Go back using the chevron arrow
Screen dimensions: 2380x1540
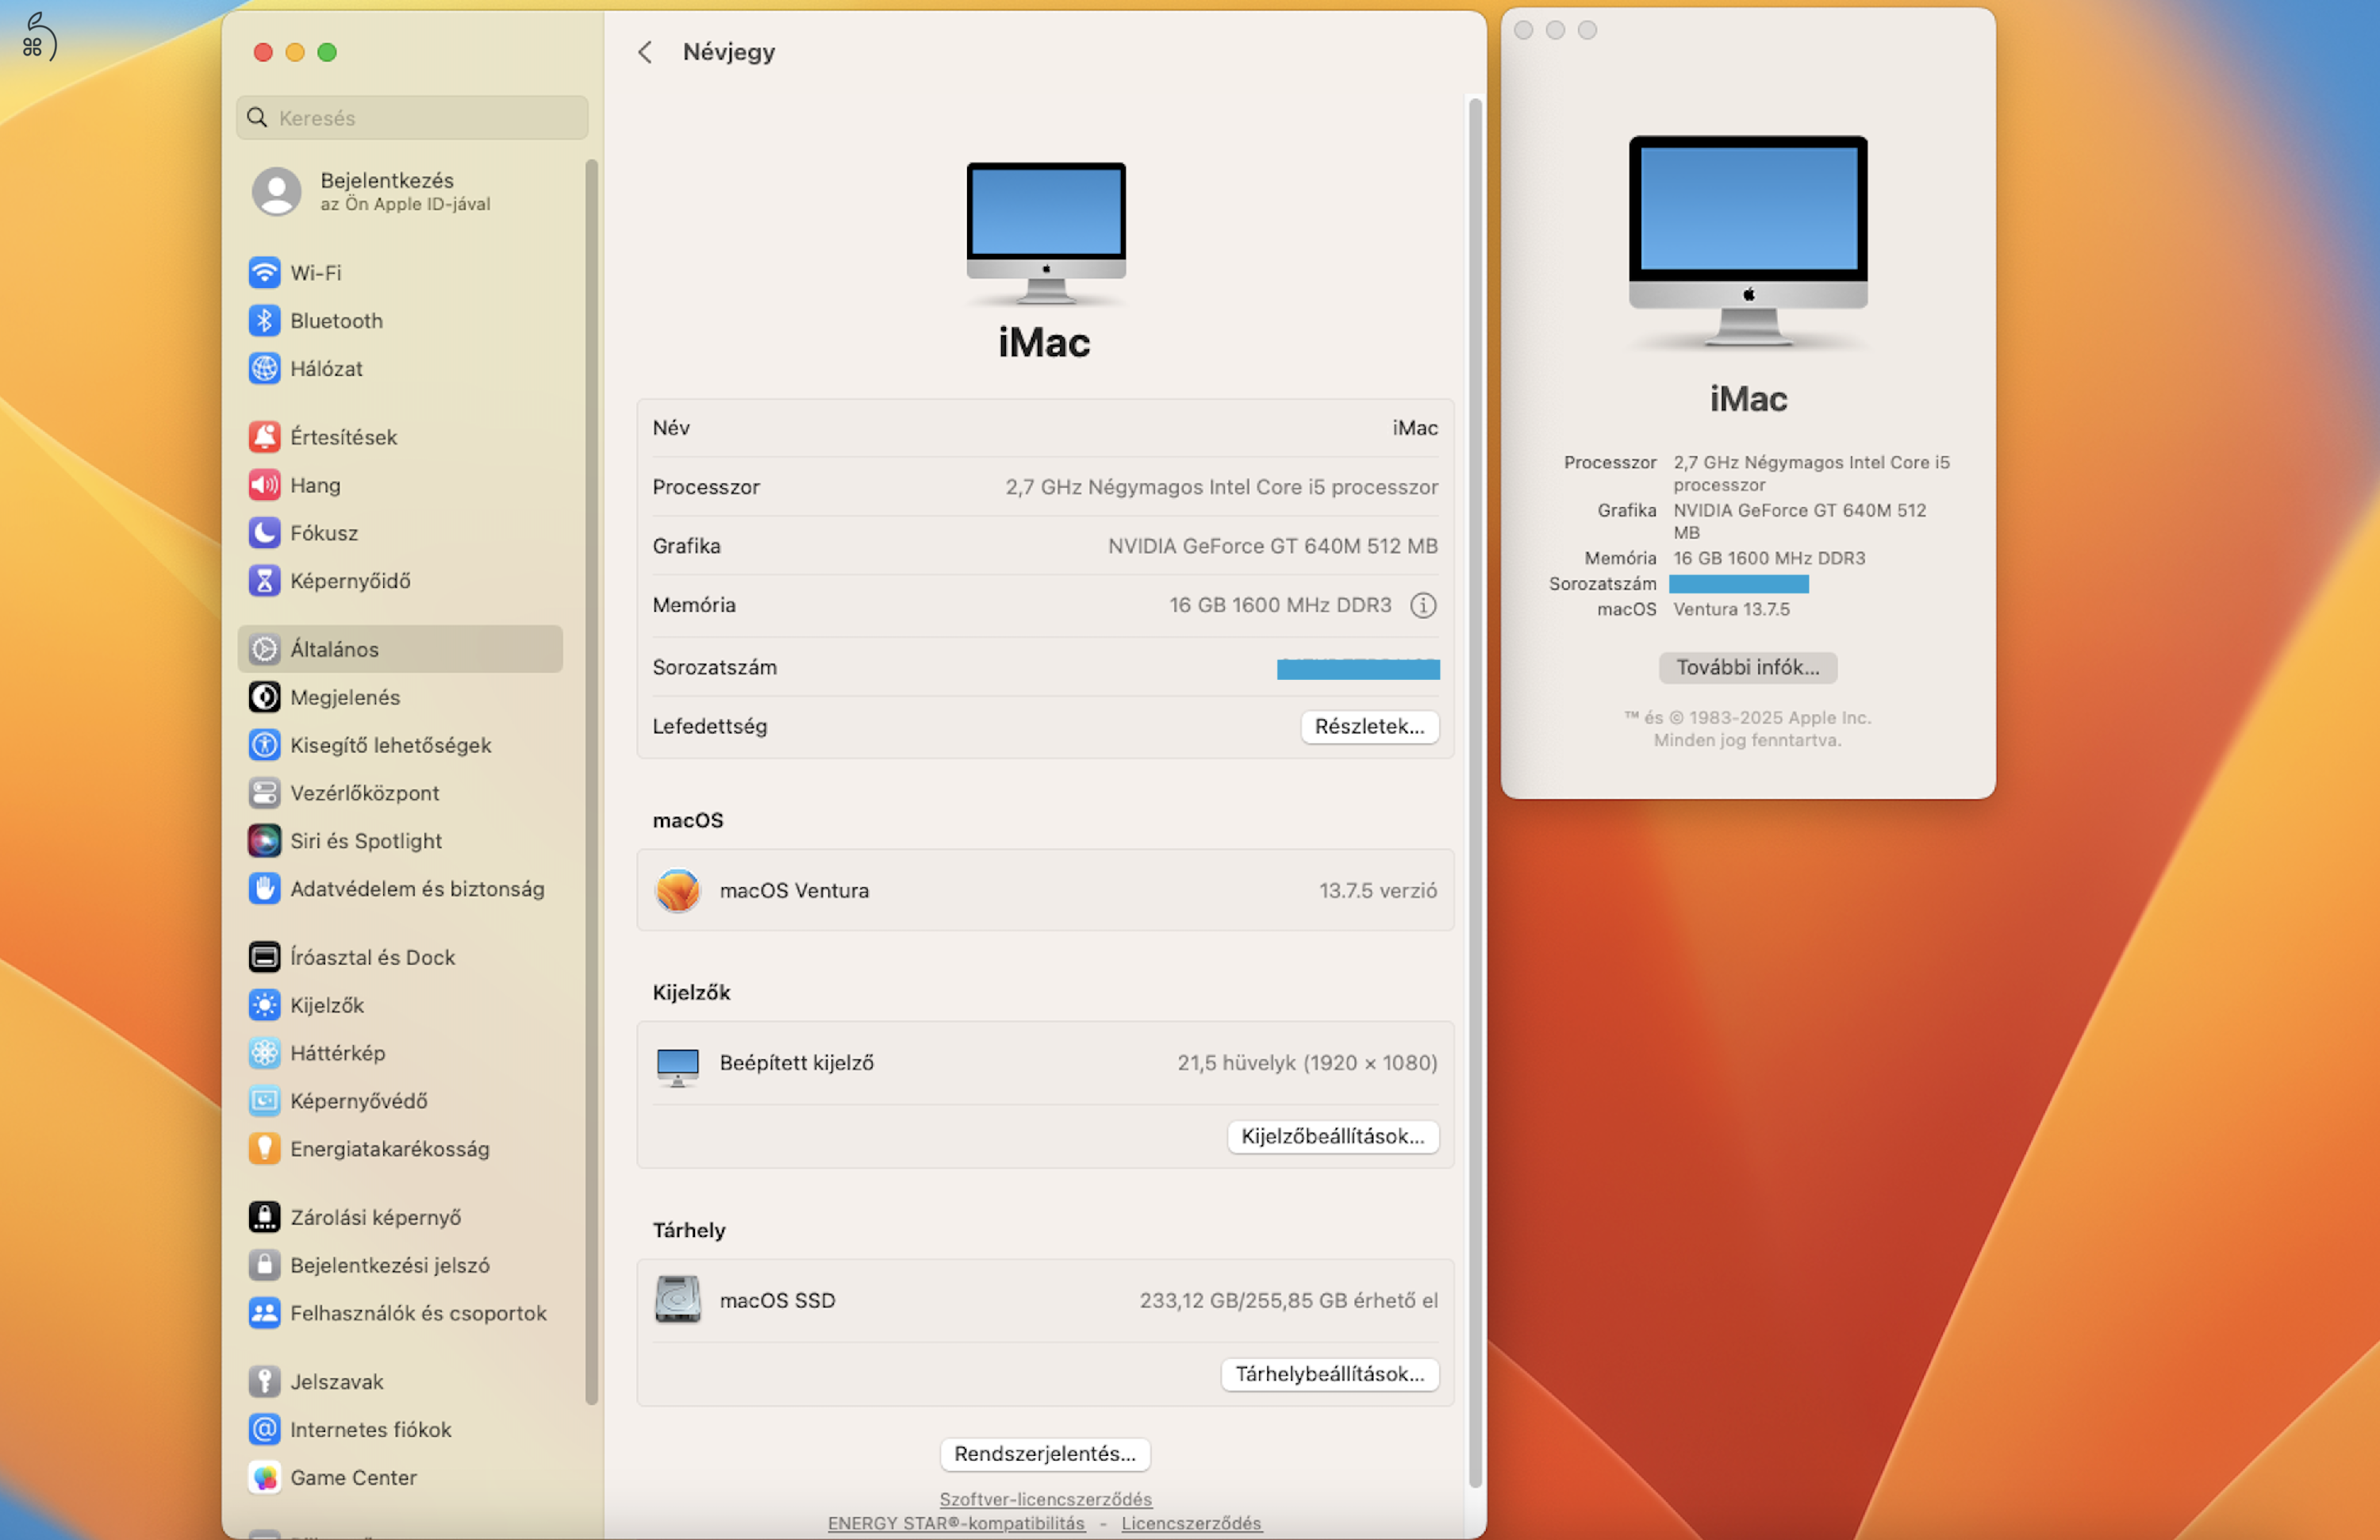tap(646, 52)
